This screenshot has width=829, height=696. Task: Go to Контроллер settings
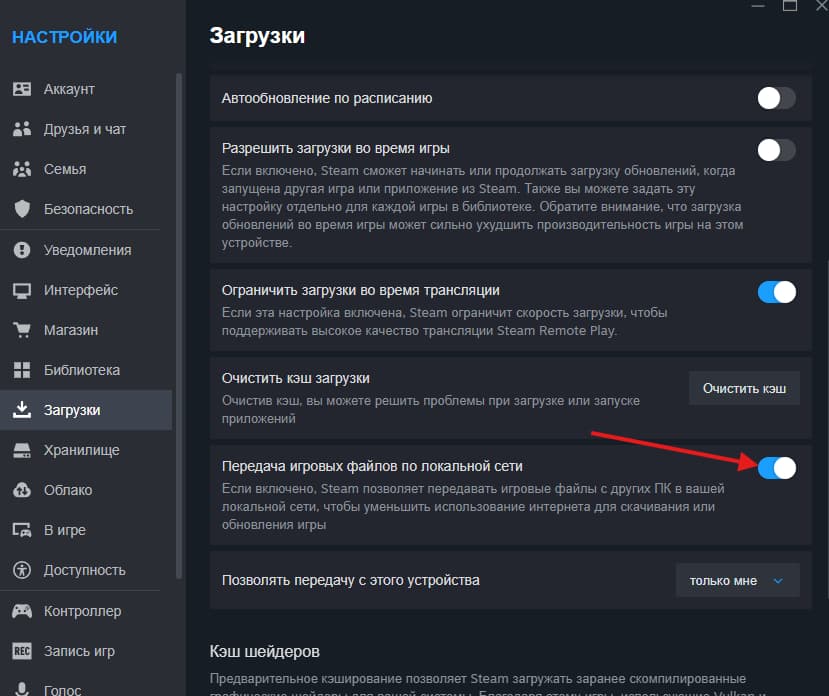86,611
